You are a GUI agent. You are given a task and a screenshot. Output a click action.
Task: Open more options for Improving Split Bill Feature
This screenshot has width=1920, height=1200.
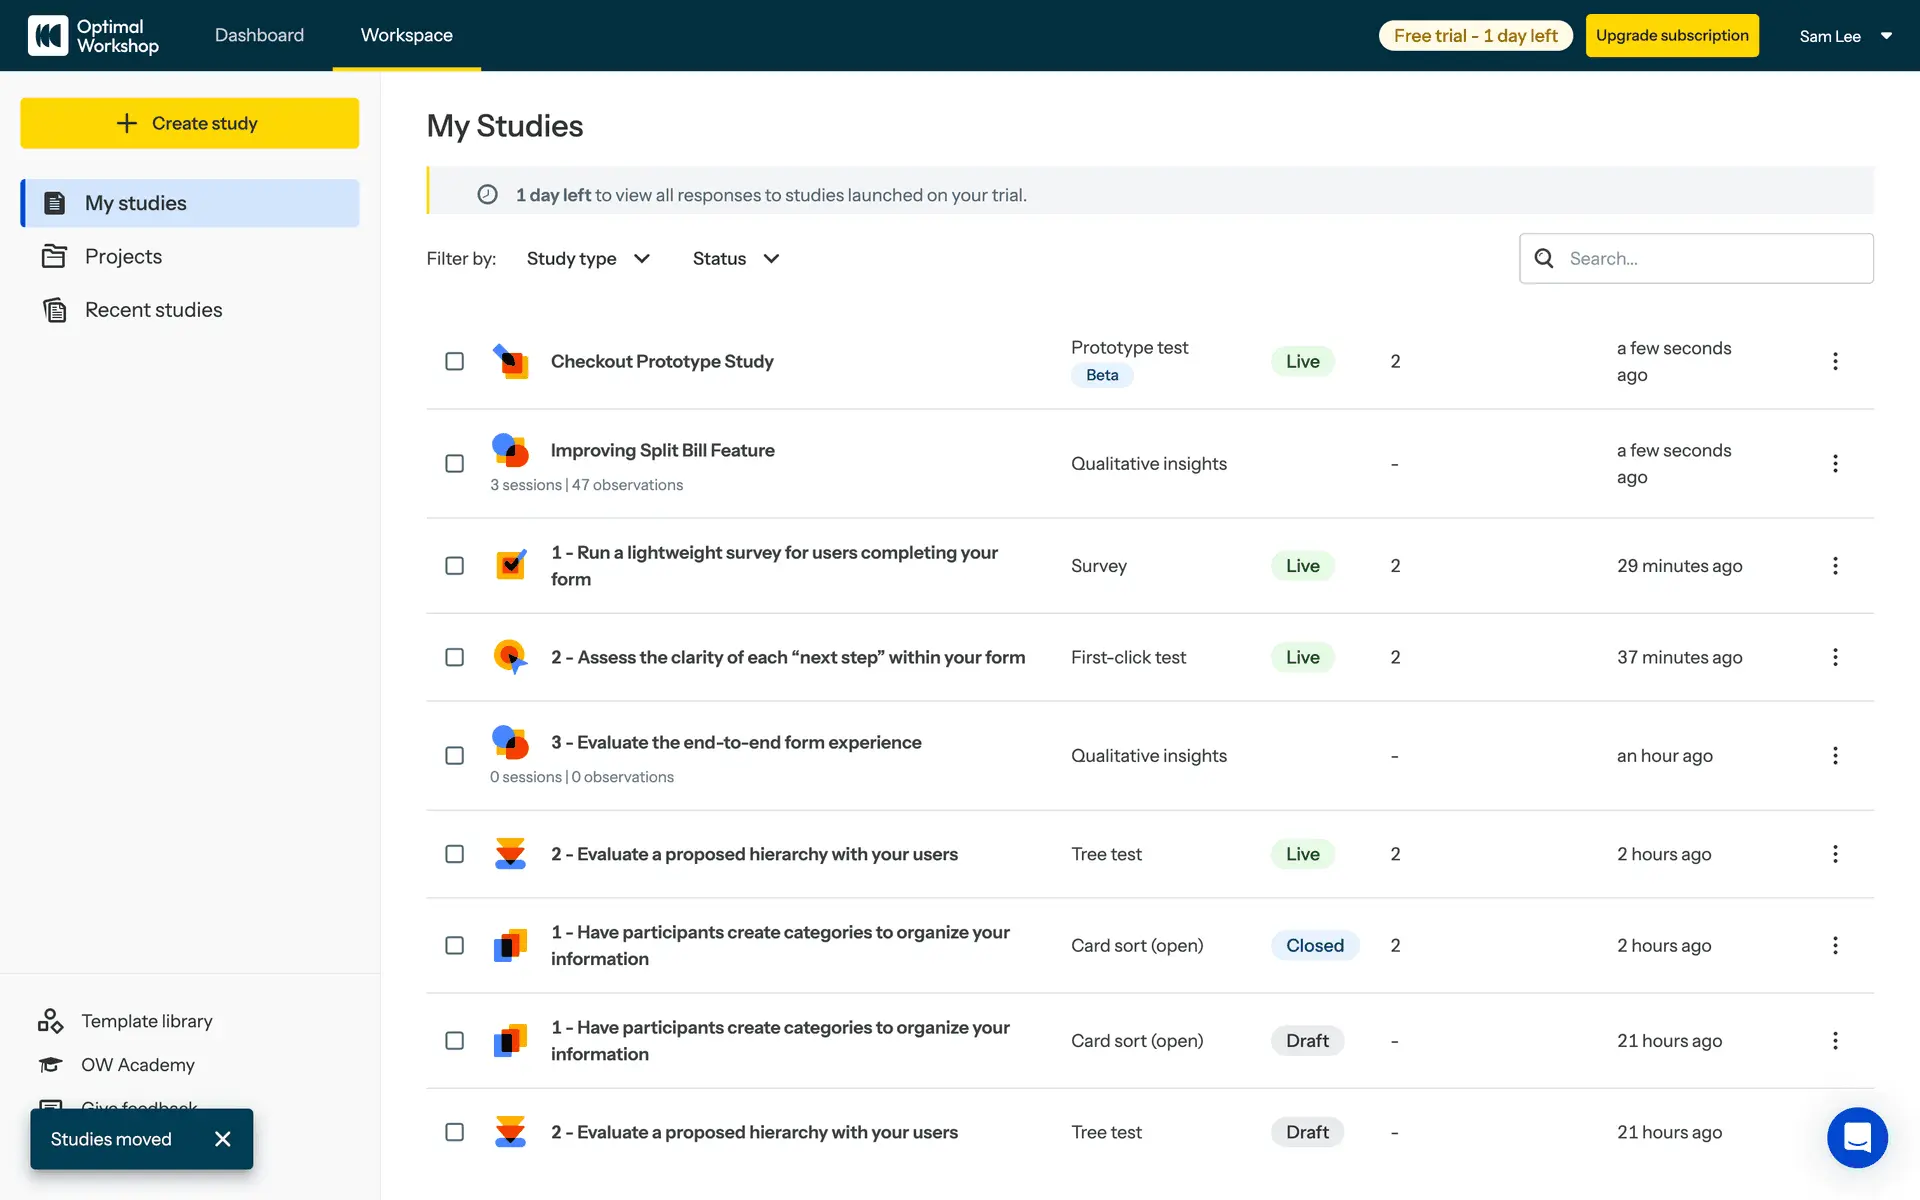point(1835,463)
